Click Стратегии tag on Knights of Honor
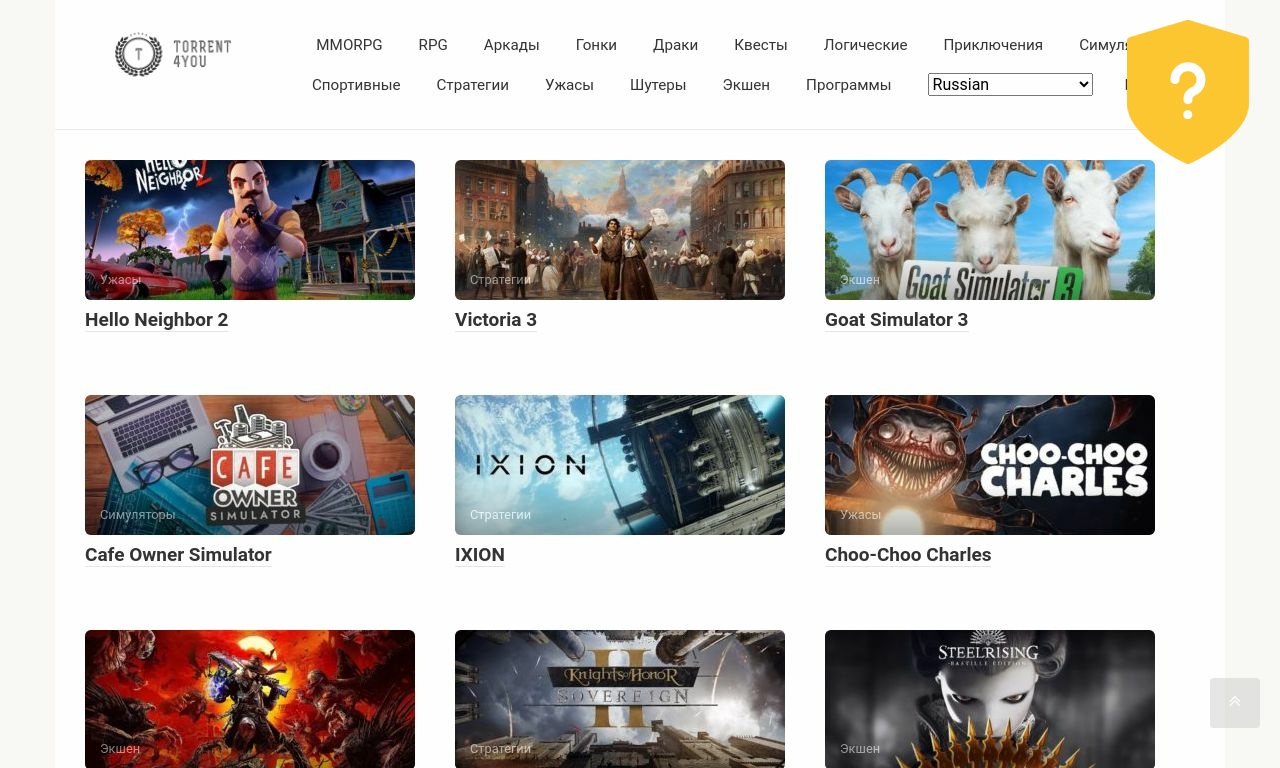 pyautogui.click(x=500, y=749)
